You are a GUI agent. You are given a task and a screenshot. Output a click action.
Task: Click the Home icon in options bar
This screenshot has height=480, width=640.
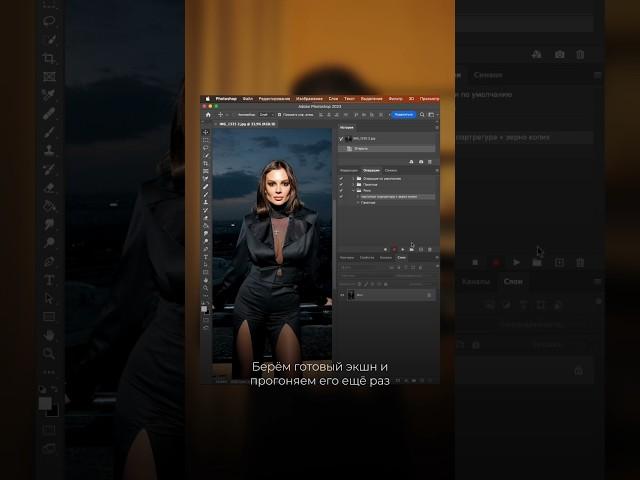[x=208, y=115]
